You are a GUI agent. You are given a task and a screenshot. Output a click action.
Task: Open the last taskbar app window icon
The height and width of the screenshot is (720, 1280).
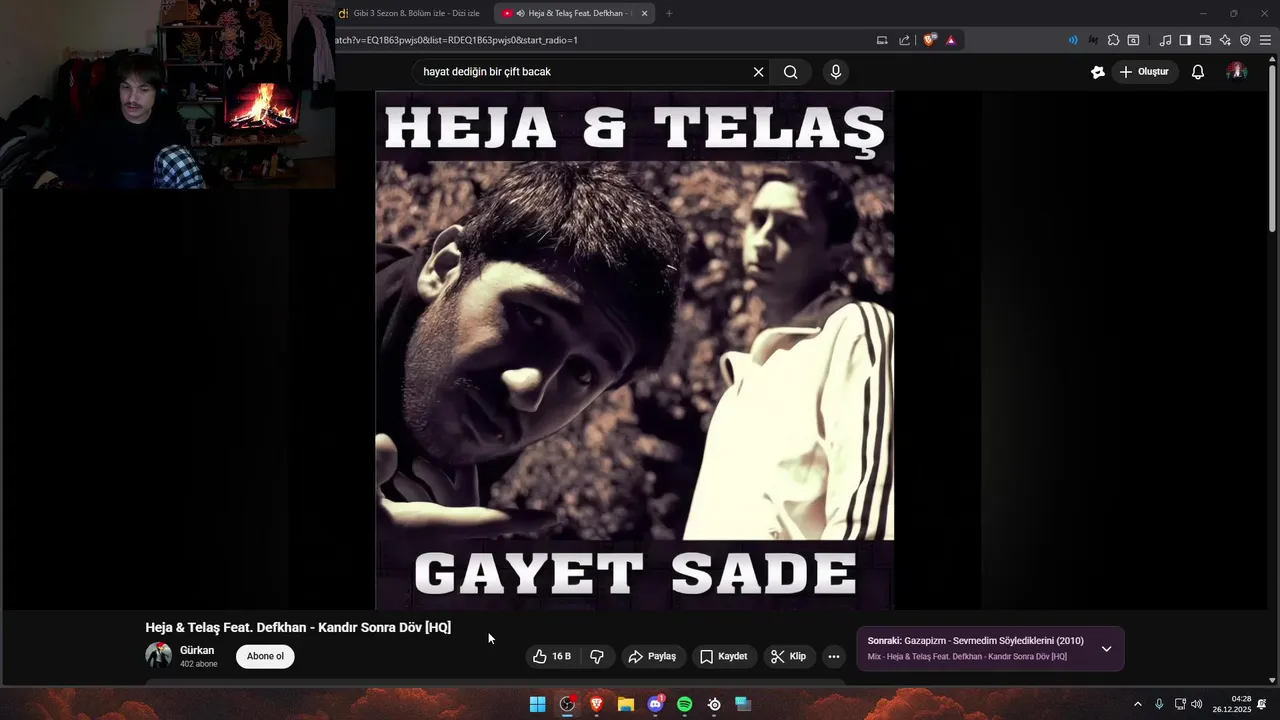tap(743, 704)
